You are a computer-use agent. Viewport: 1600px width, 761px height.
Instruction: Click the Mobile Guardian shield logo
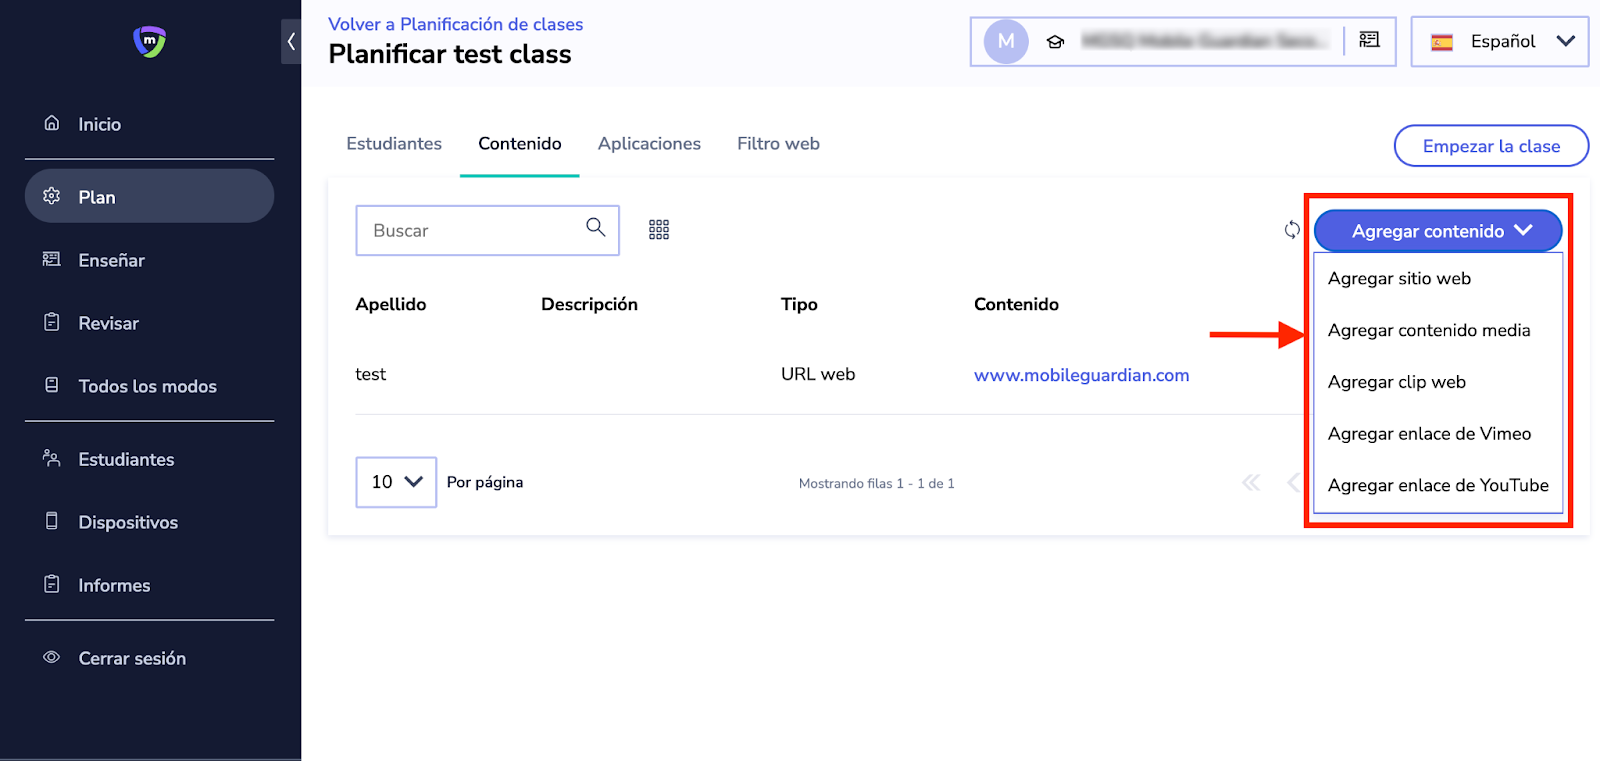click(150, 41)
